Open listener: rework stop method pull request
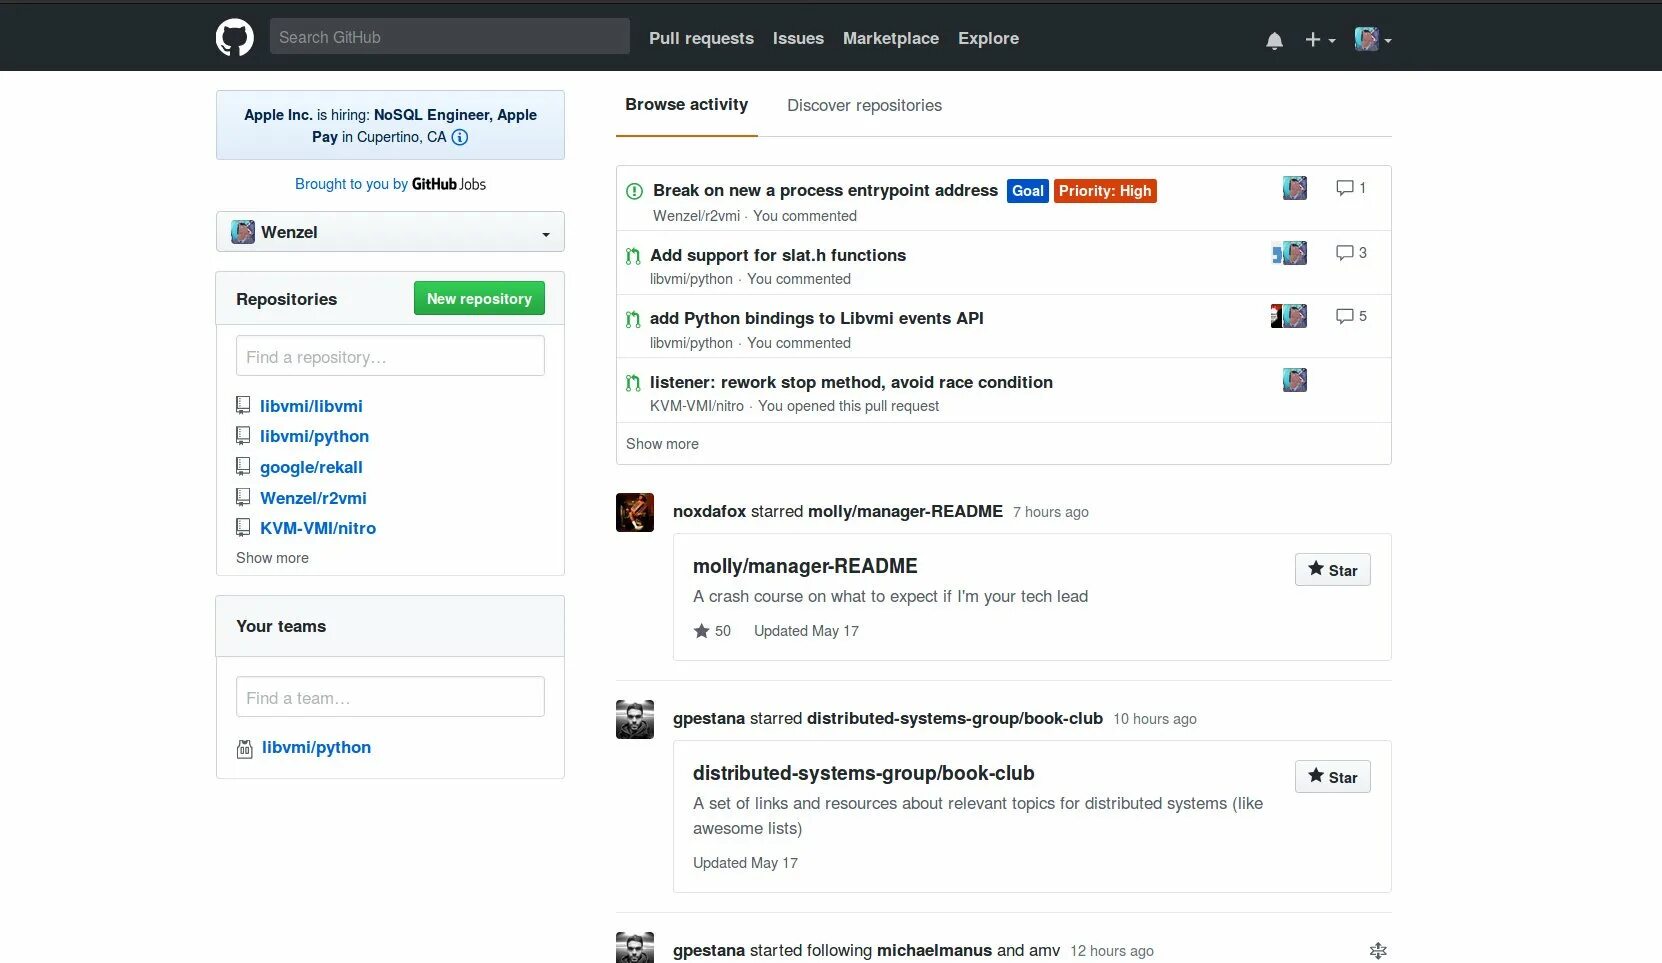The width and height of the screenshot is (1662, 963). [851, 382]
